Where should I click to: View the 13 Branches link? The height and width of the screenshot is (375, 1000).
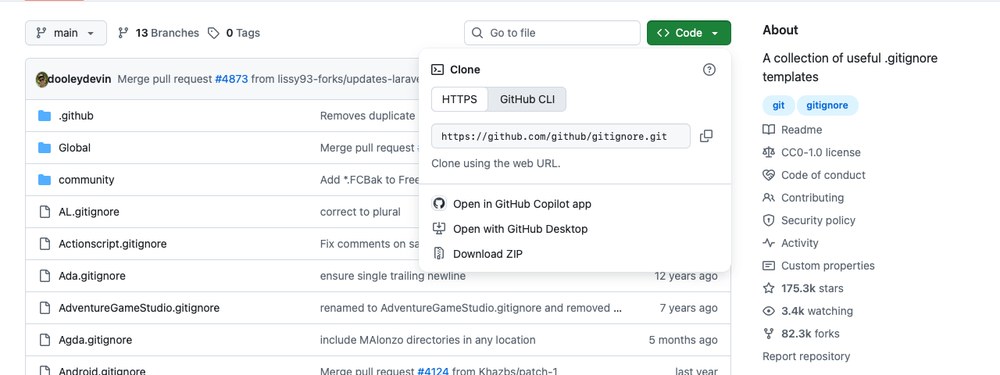point(159,33)
